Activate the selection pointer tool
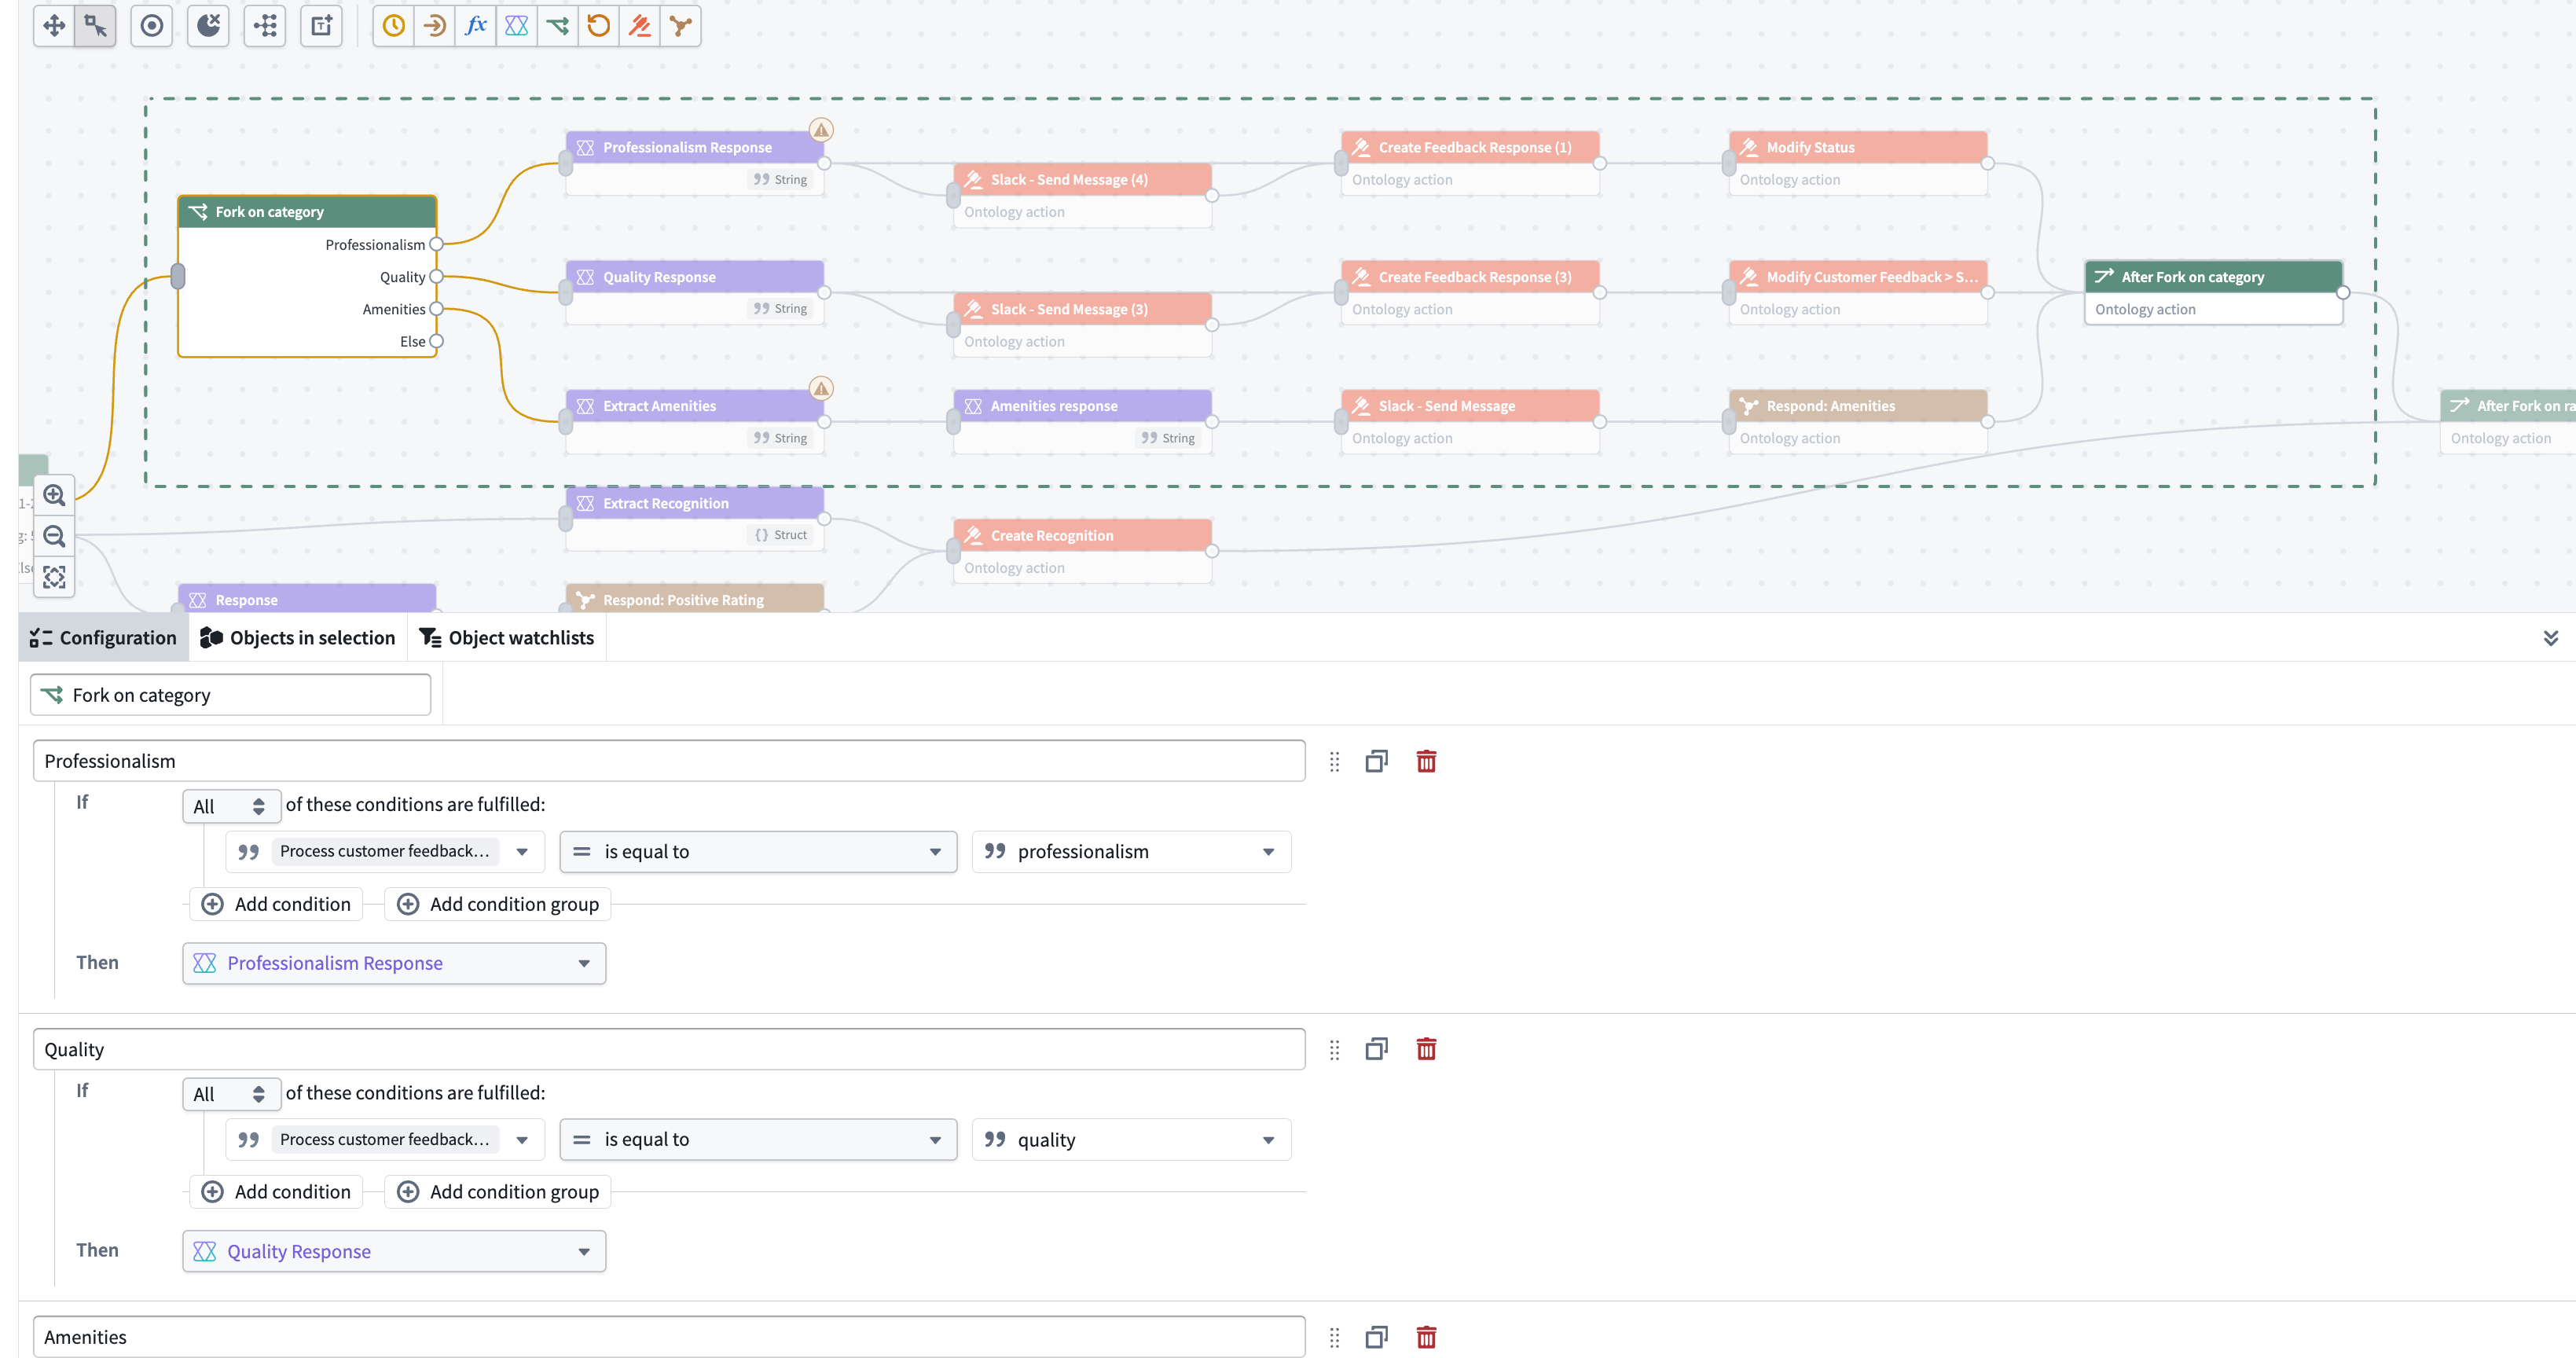The width and height of the screenshot is (2576, 1358). [x=96, y=26]
